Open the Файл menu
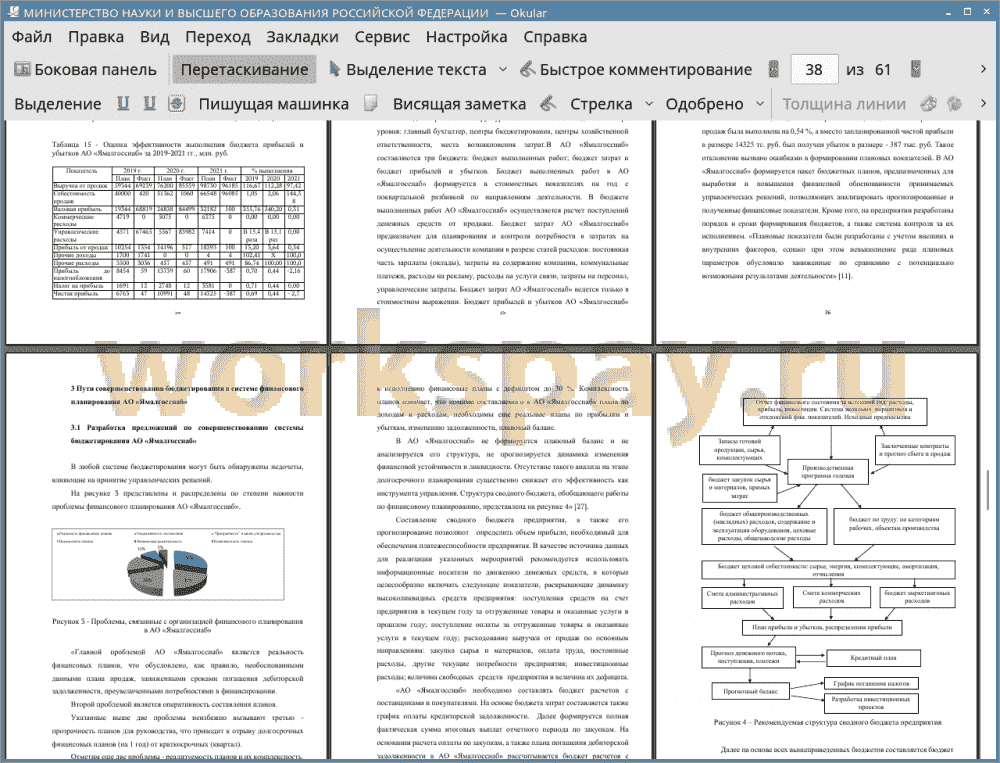 click(32, 37)
